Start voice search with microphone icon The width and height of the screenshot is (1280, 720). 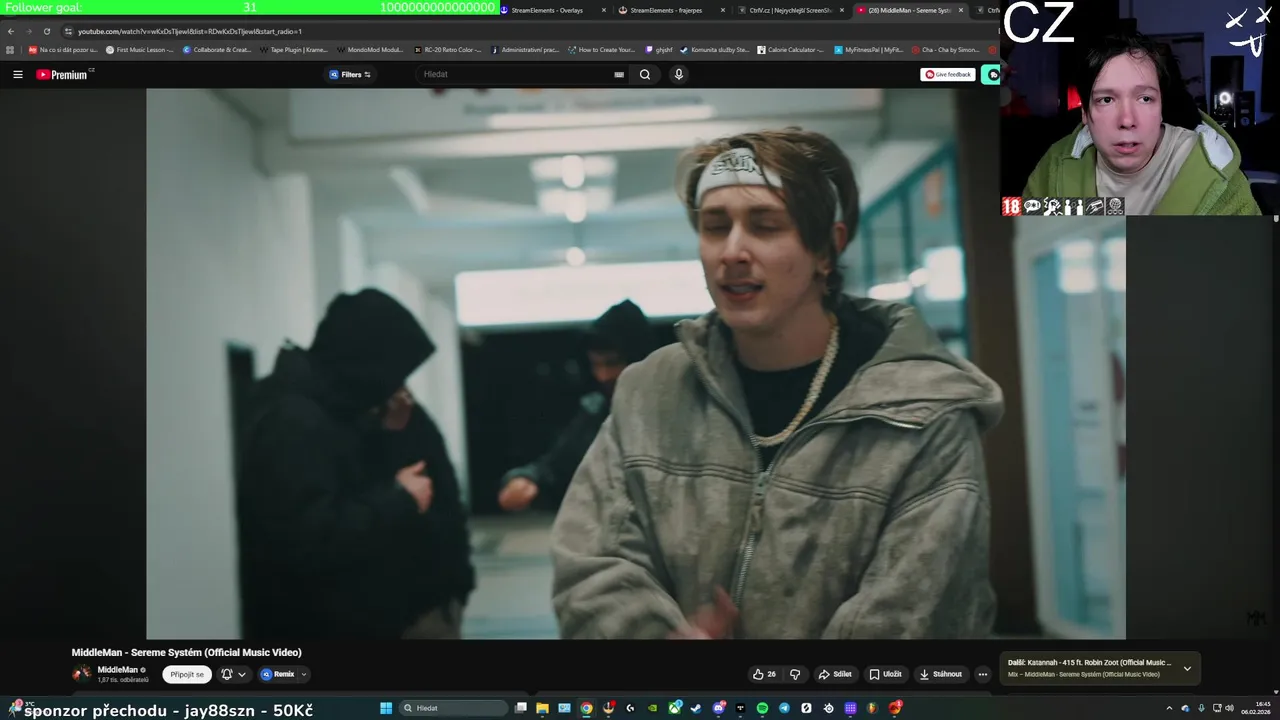click(x=678, y=74)
